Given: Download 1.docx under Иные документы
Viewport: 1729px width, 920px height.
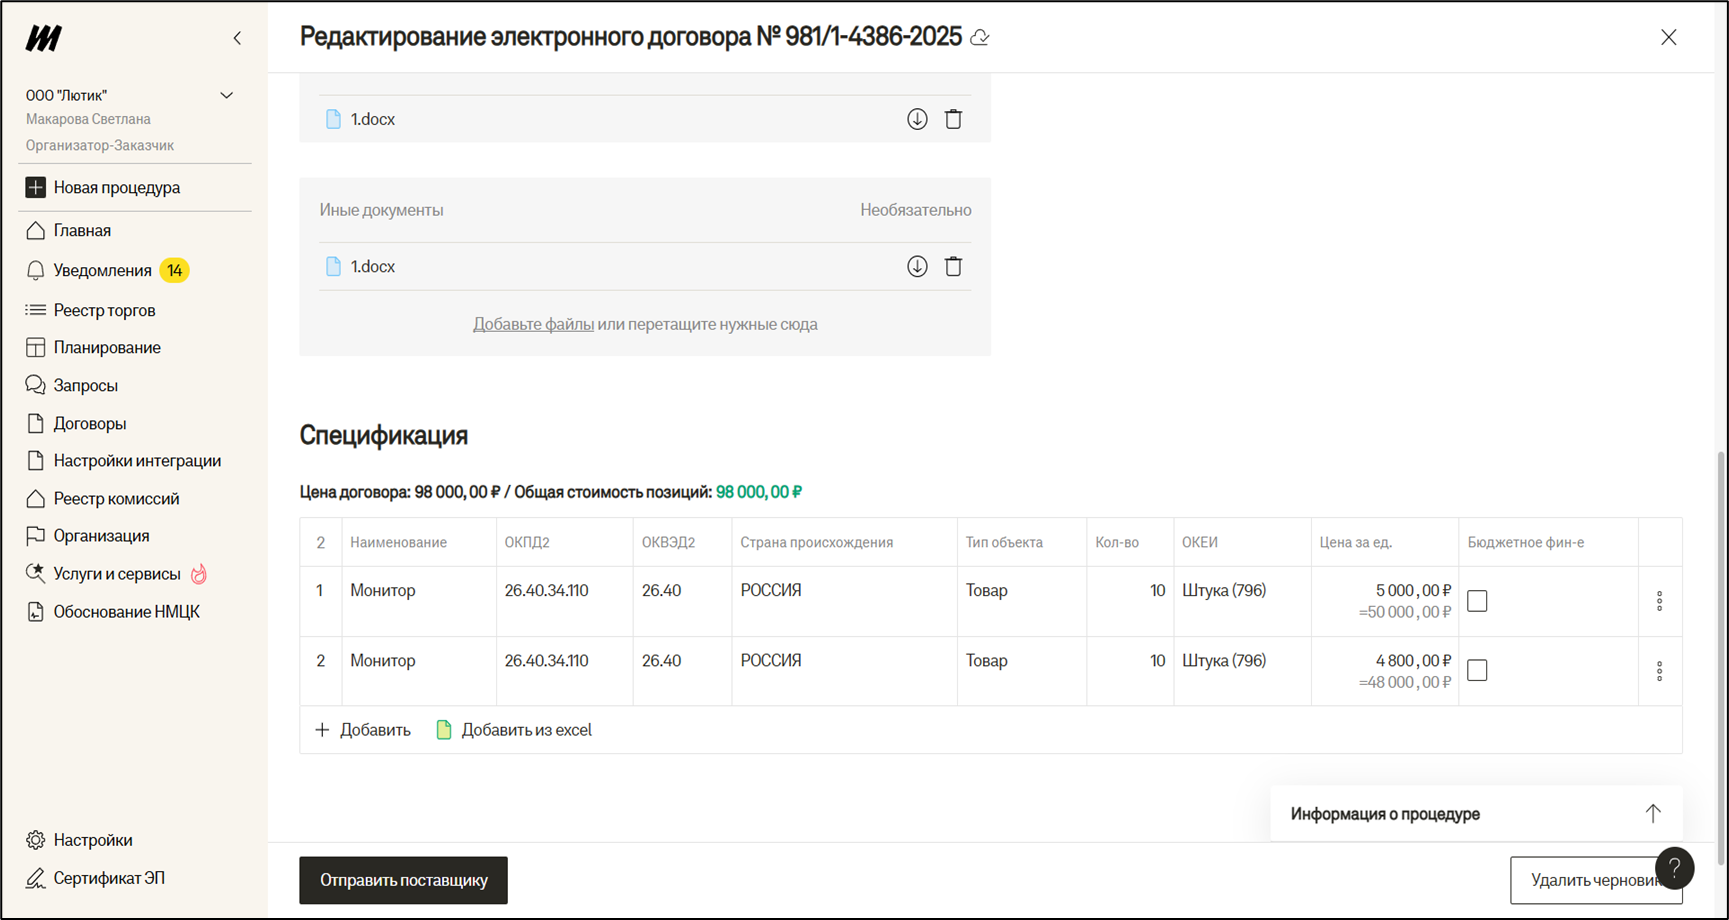Looking at the screenshot, I should (917, 267).
